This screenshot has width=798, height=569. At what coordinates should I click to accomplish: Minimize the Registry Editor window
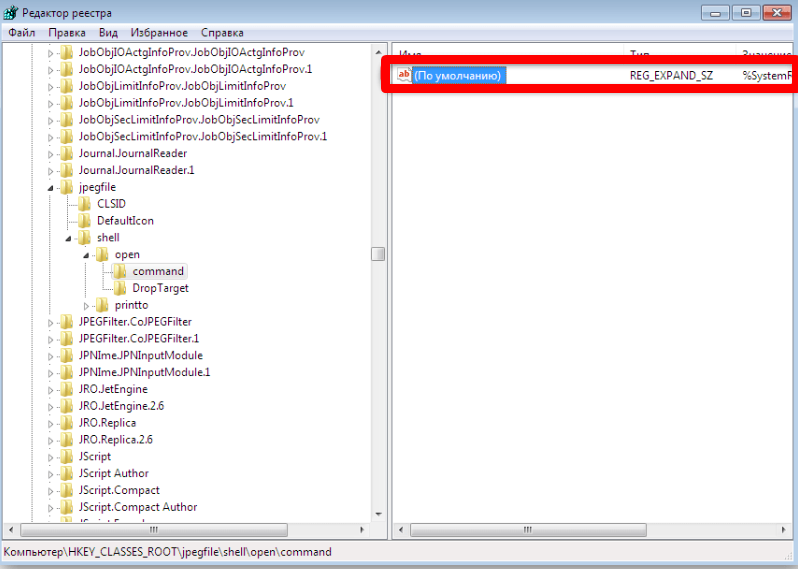coord(716,13)
